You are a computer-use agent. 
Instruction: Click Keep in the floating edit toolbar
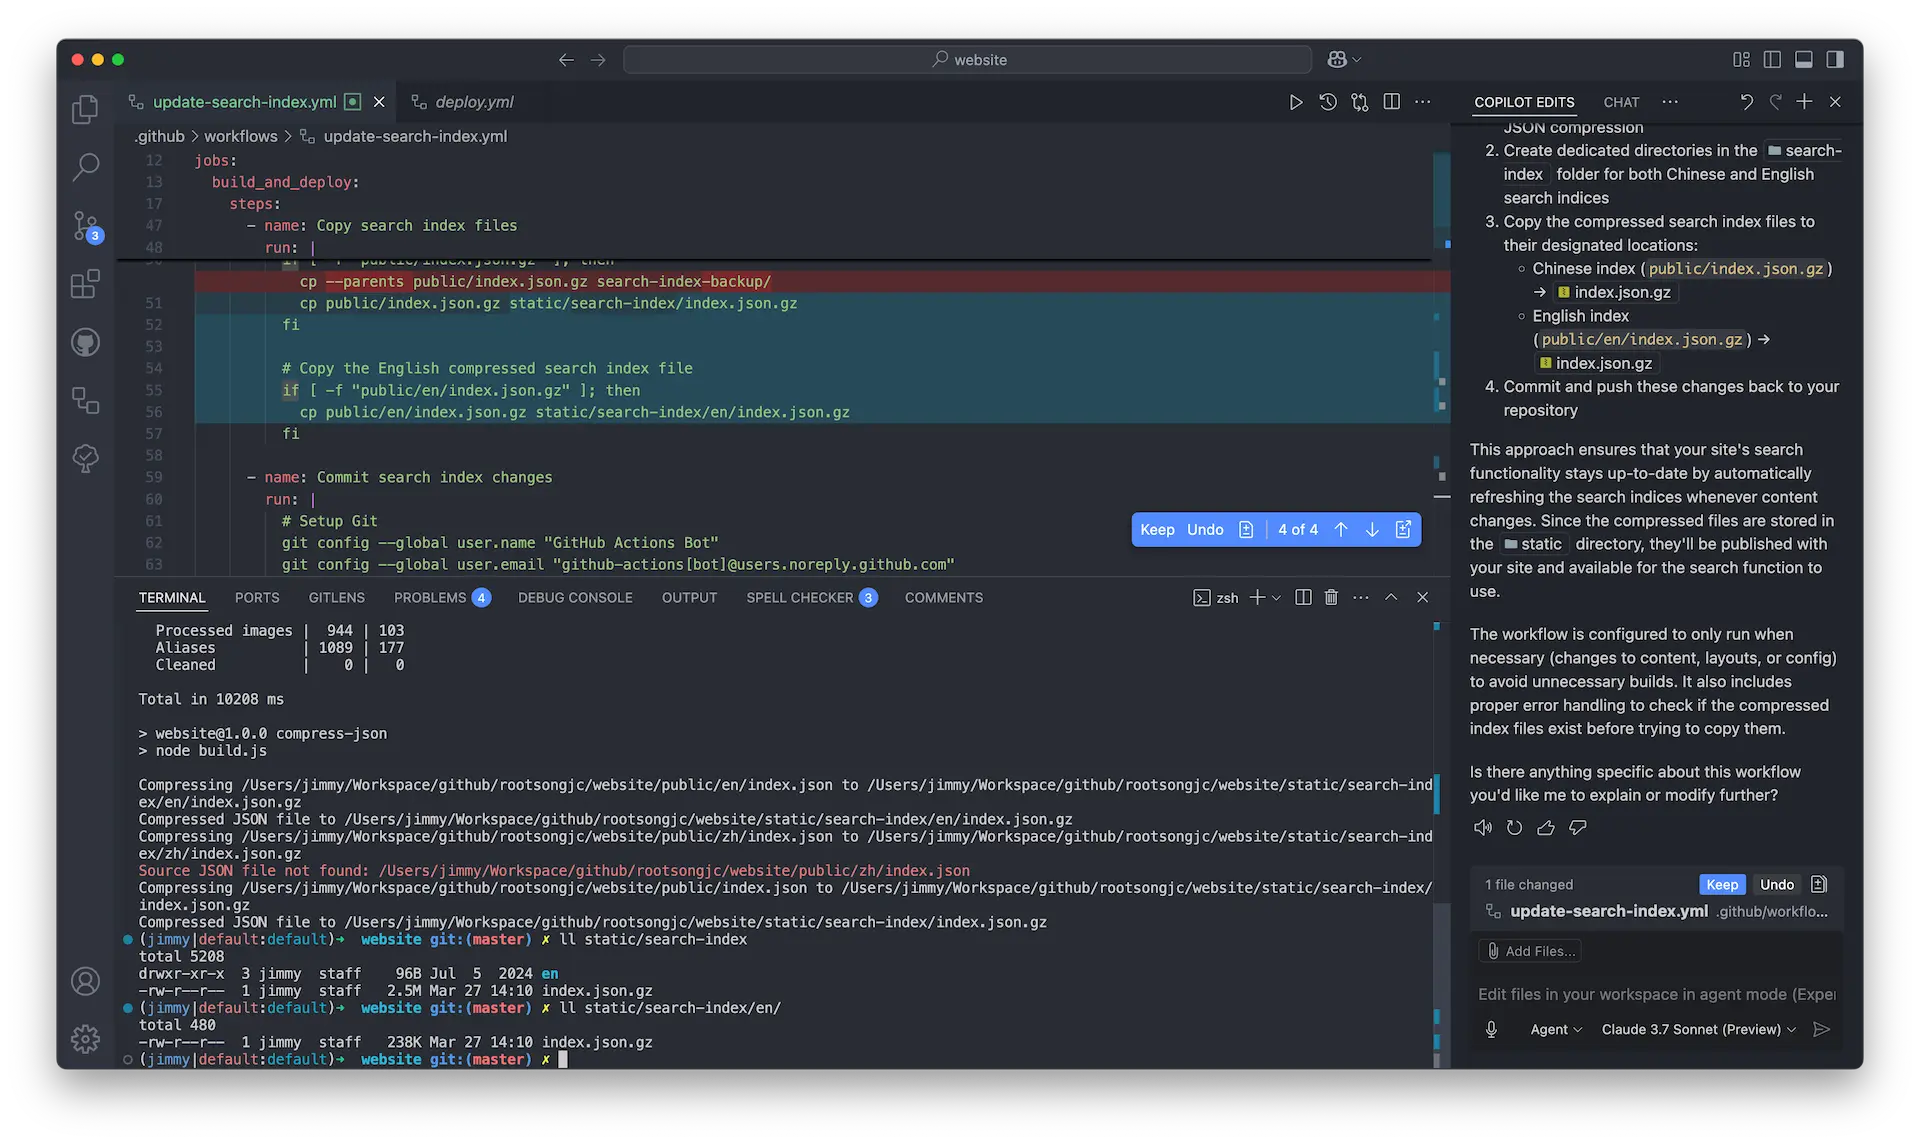1157,530
